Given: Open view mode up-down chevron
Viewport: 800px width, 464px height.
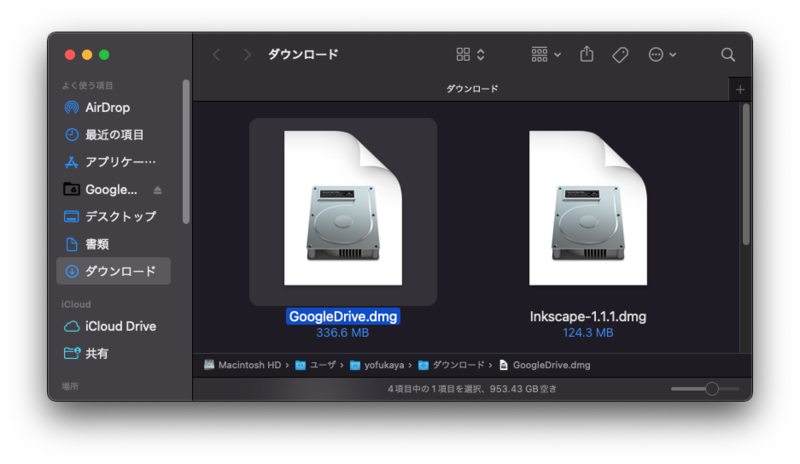Looking at the screenshot, I should click(481, 55).
